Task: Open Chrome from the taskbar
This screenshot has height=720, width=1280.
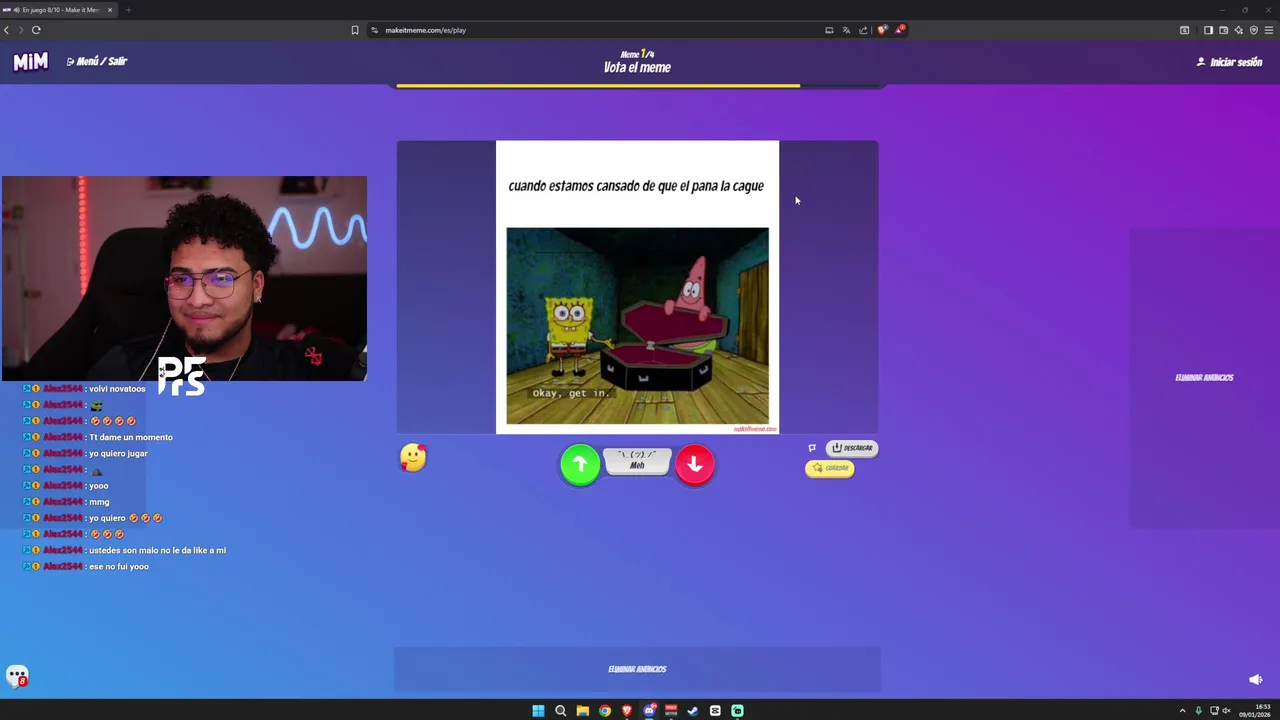Action: point(604,711)
